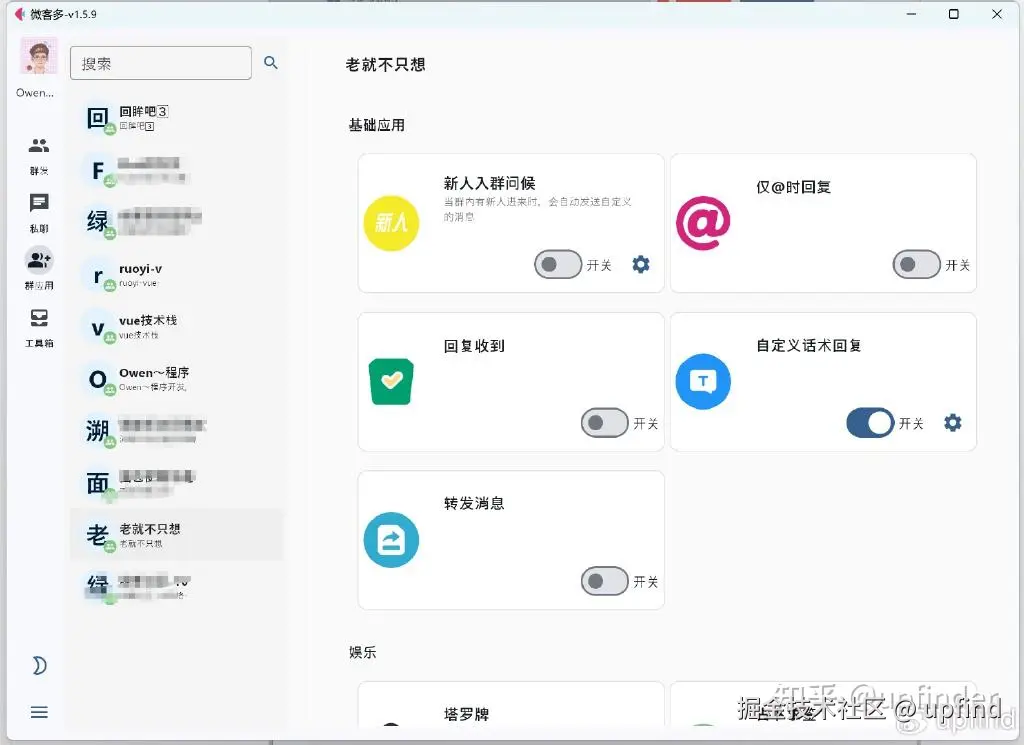Screen dimensions: 1024x745
Task: Focus the 搜索 search field
Action: (x=161, y=63)
